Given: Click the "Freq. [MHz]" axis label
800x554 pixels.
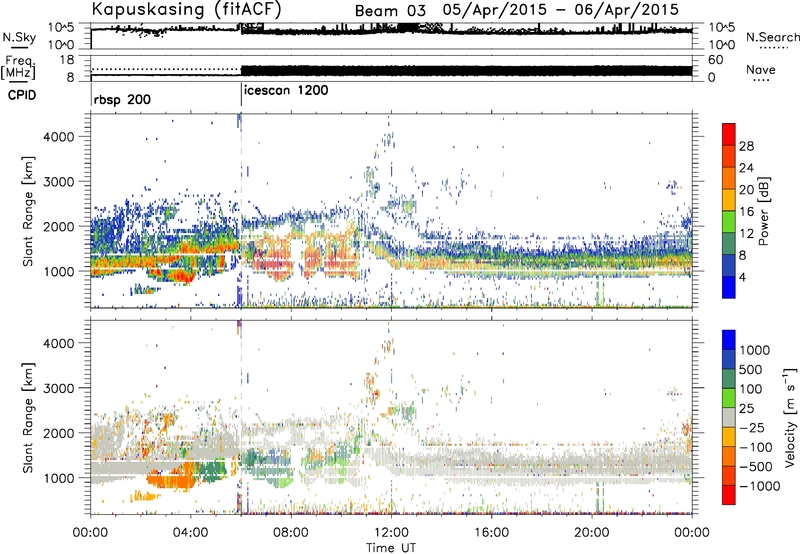Looking at the screenshot, I should pos(18,68).
